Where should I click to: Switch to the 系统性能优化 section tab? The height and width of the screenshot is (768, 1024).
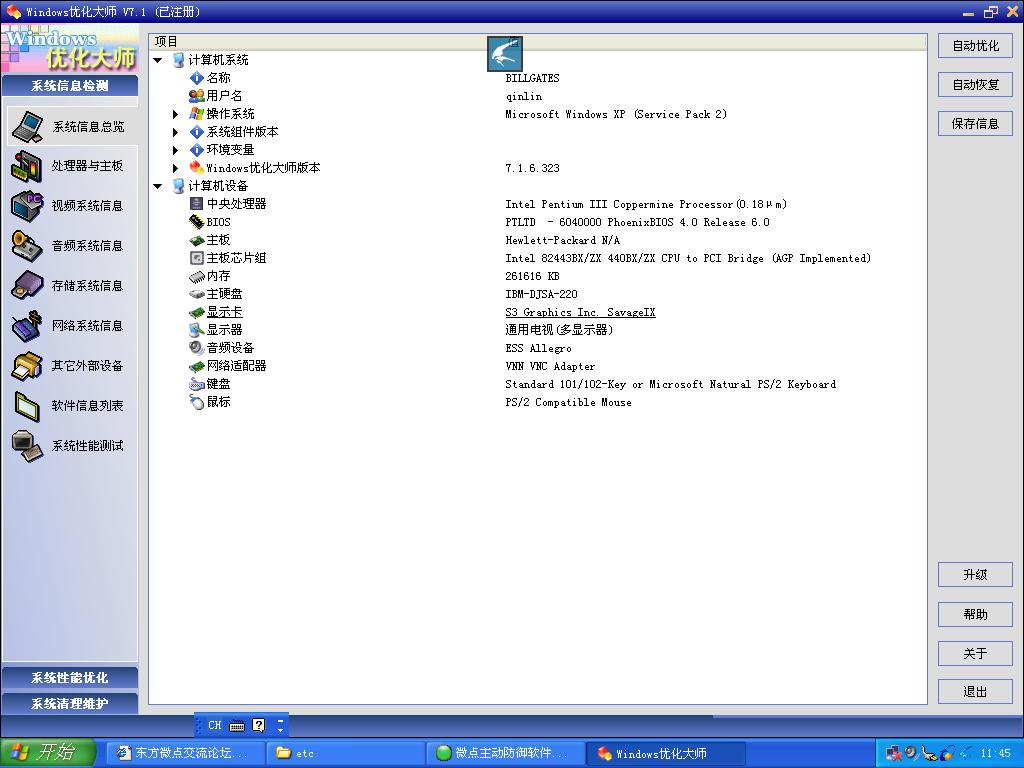[x=69, y=678]
